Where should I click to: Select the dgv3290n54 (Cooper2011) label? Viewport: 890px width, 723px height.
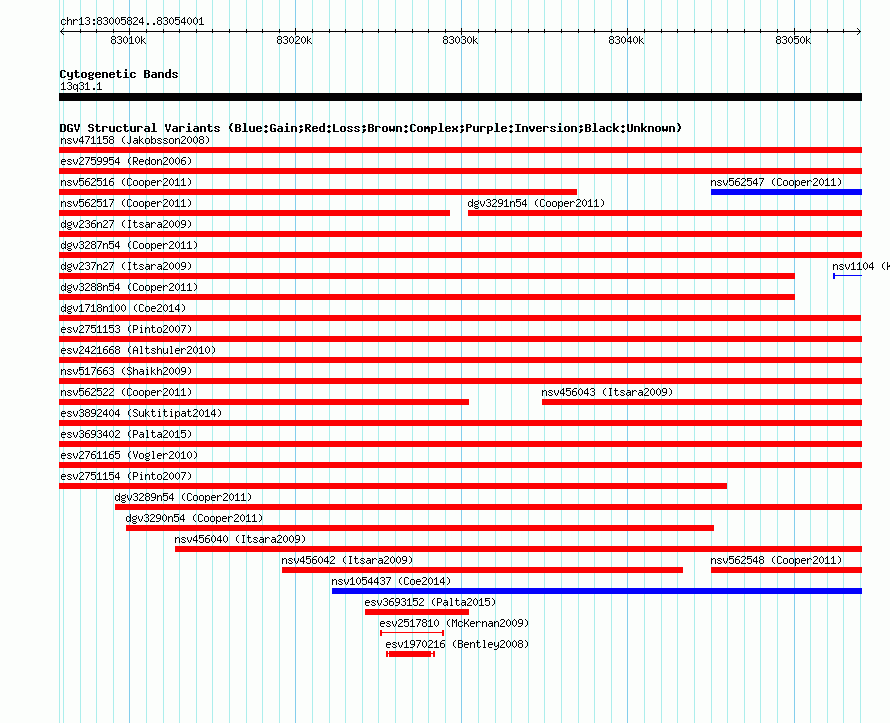pos(195,518)
